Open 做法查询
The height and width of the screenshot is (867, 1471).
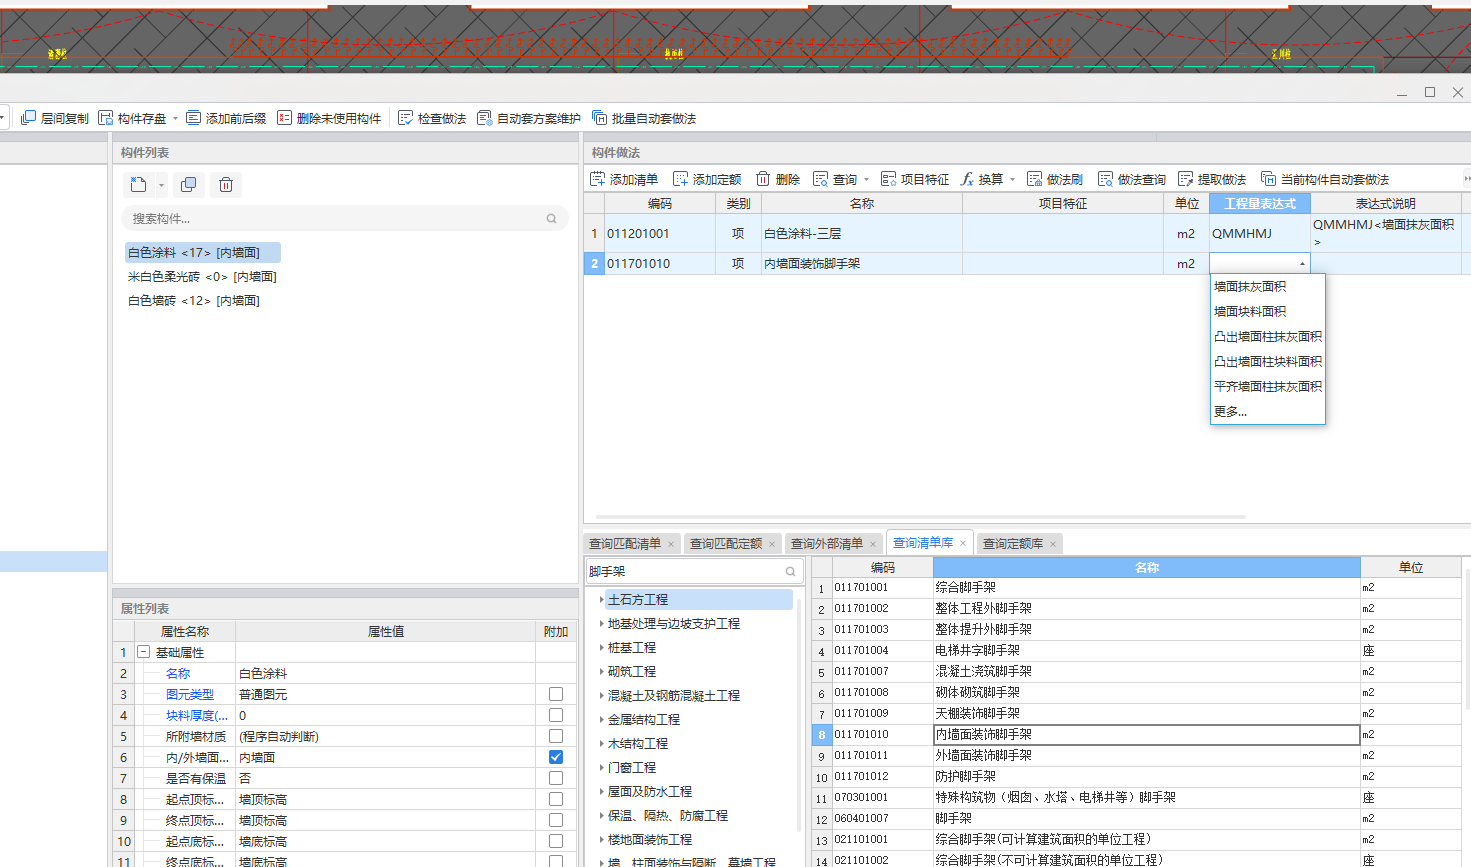tap(1132, 179)
